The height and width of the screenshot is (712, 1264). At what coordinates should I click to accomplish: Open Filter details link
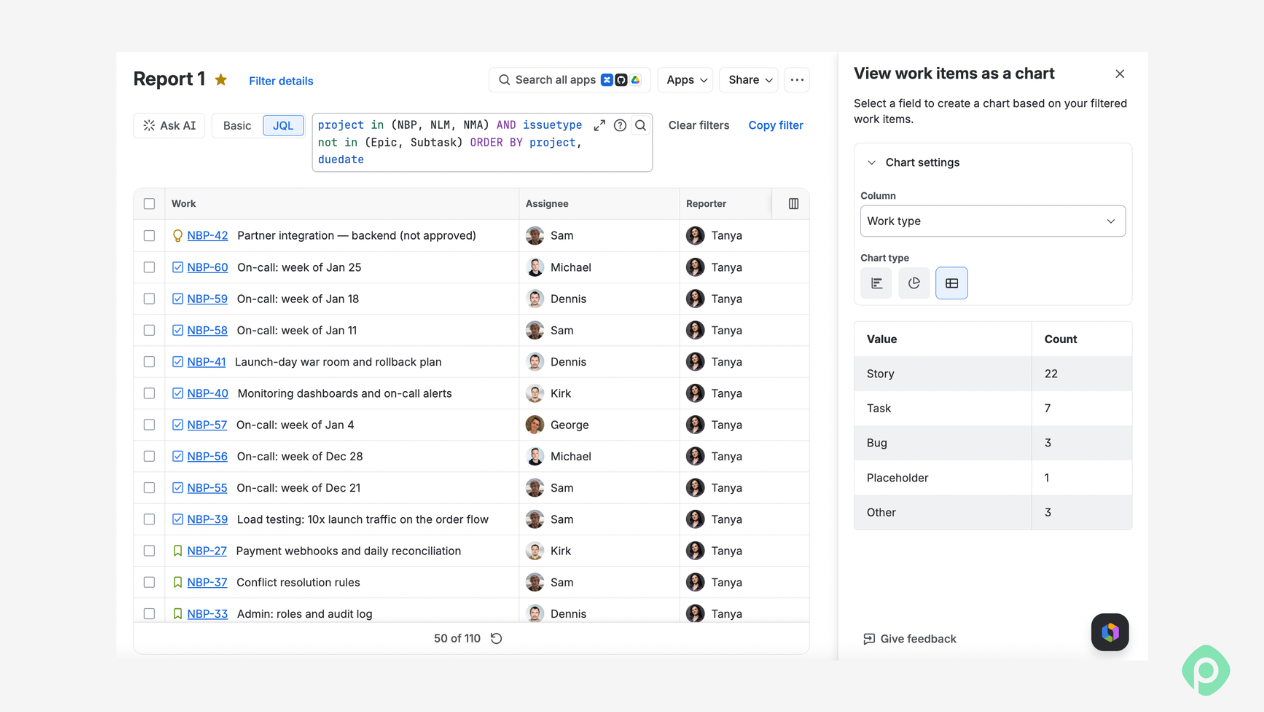[281, 81]
